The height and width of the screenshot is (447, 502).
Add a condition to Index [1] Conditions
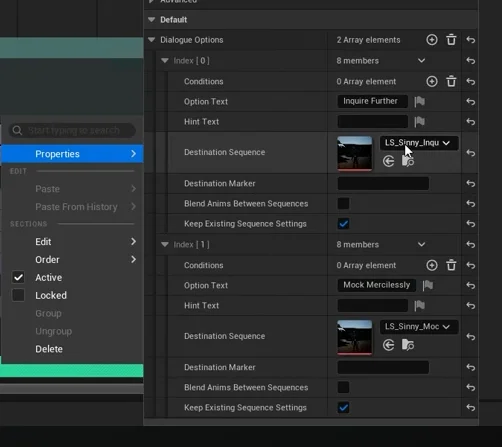[x=432, y=265]
